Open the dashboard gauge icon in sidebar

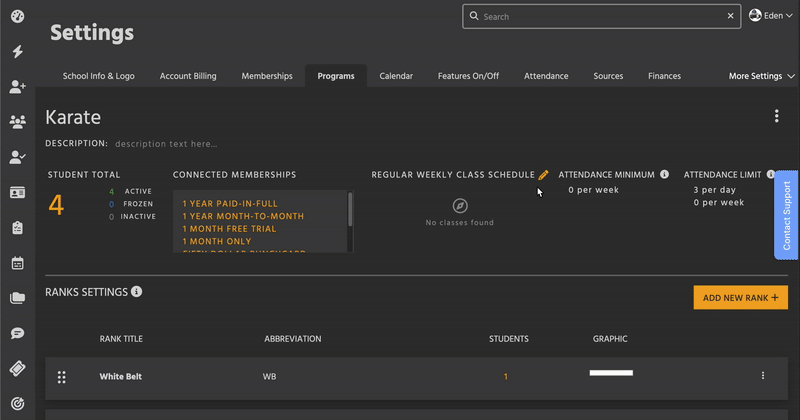pyautogui.click(x=17, y=17)
